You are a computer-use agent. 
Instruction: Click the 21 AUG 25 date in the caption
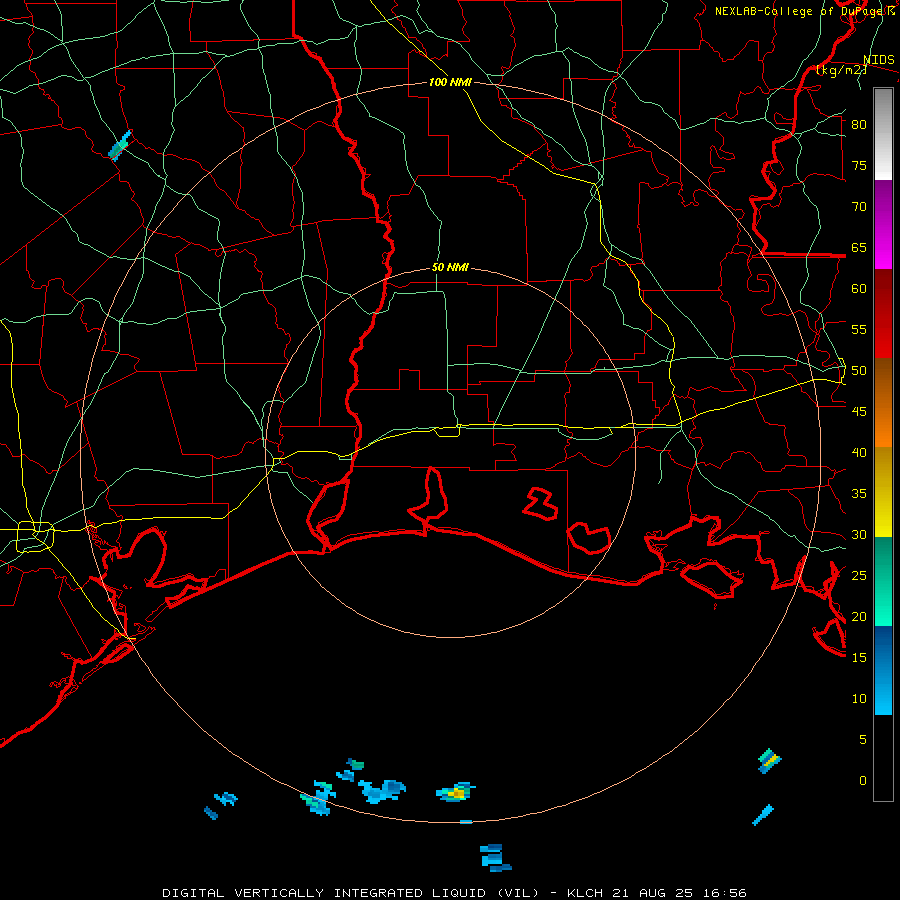pyautogui.click(x=656, y=893)
